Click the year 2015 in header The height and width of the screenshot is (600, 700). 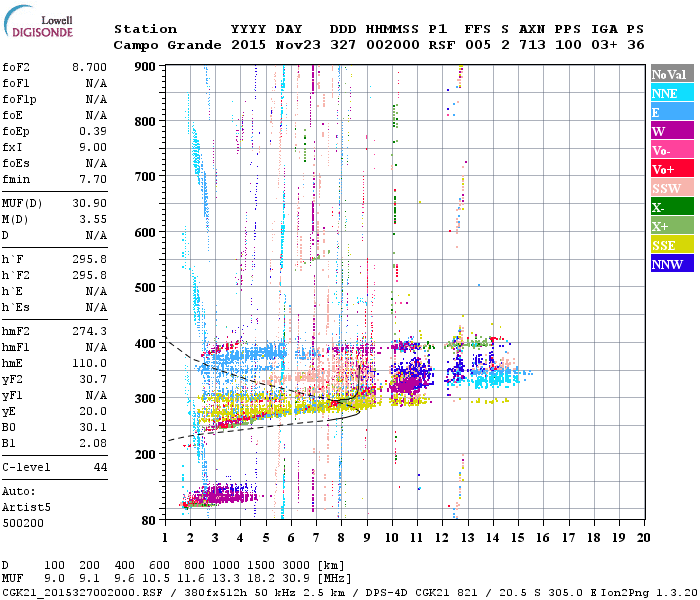click(249, 45)
